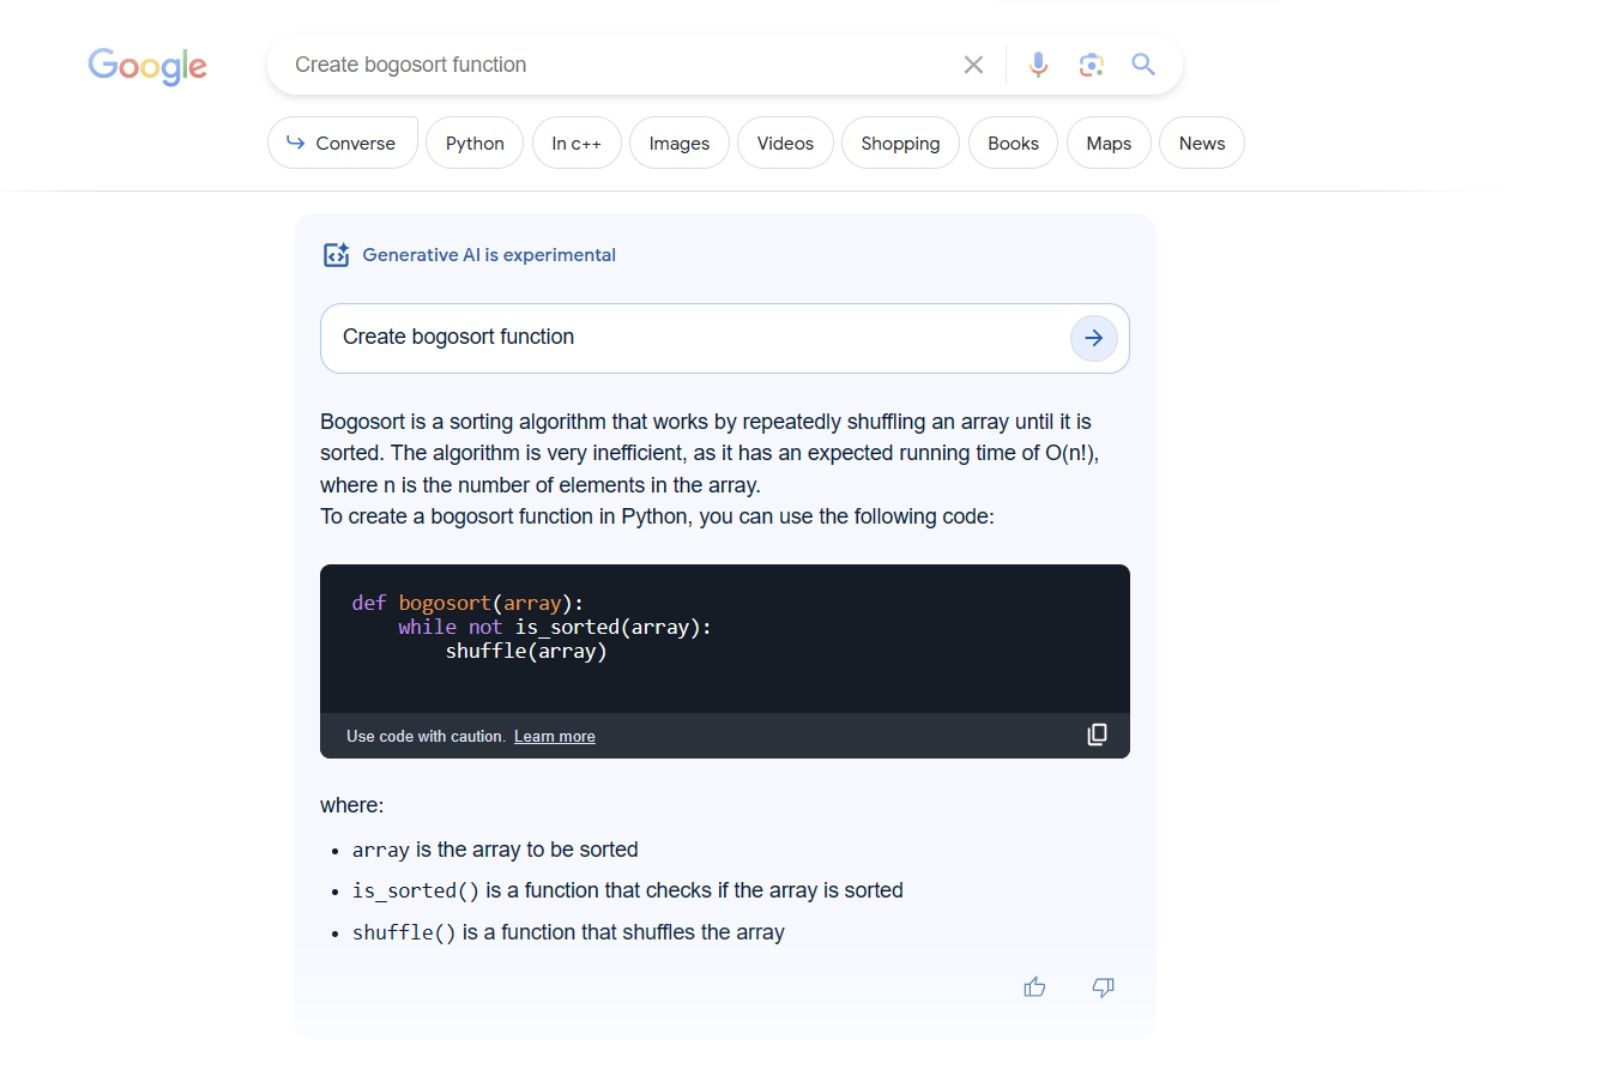The width and height of the screenshot is (1600, 1067).
Task: Click the Maps filter option
Action: pos(1107,143)
